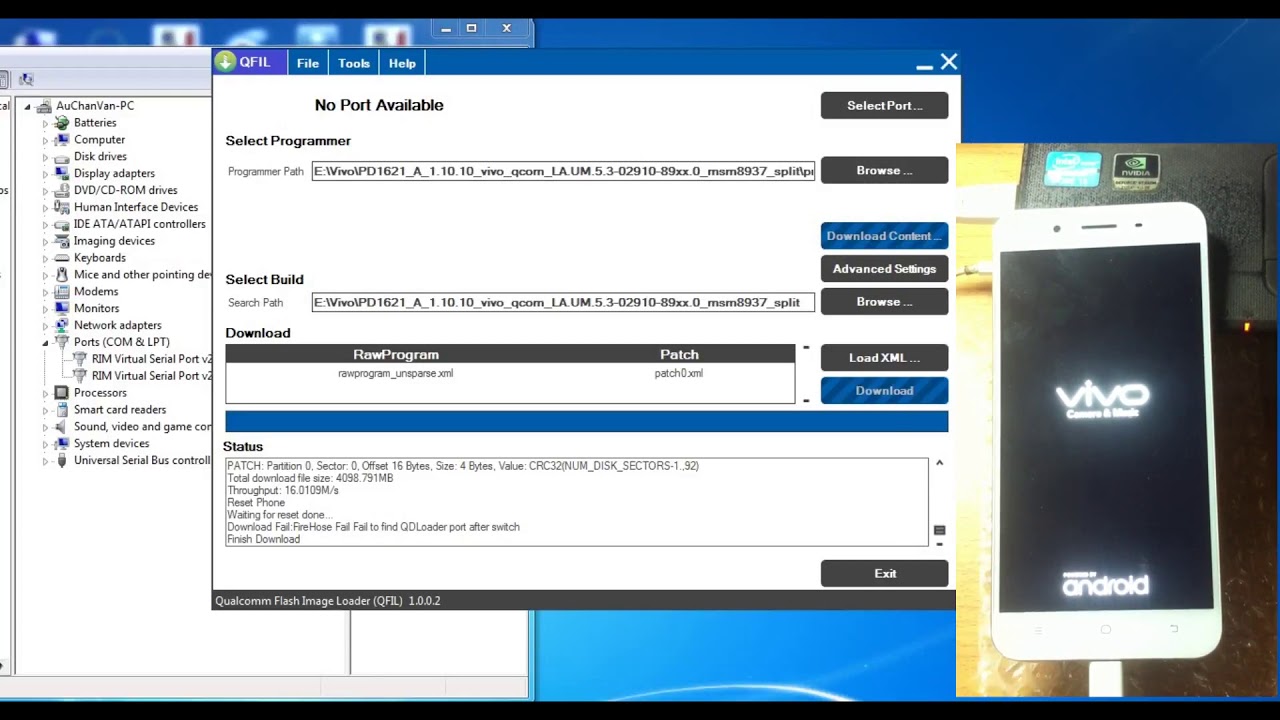The image size is (1280, 720).
Task: Click the Ports (COM & LPT) icon
Action: click(x=62, y=342)
